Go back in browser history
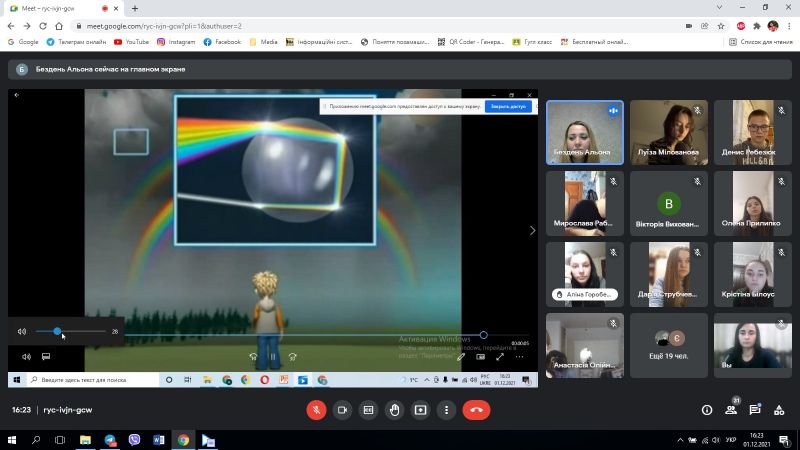This screenshot has height=450, width=800. (x=11, y=26)
